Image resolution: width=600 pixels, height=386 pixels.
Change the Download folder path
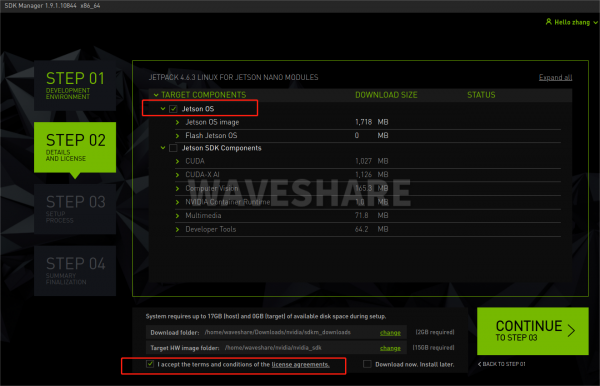click(x=390, y=332)
